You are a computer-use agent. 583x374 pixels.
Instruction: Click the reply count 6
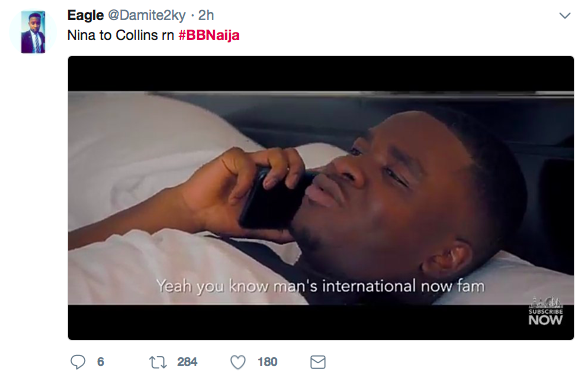tap(100, 362)
